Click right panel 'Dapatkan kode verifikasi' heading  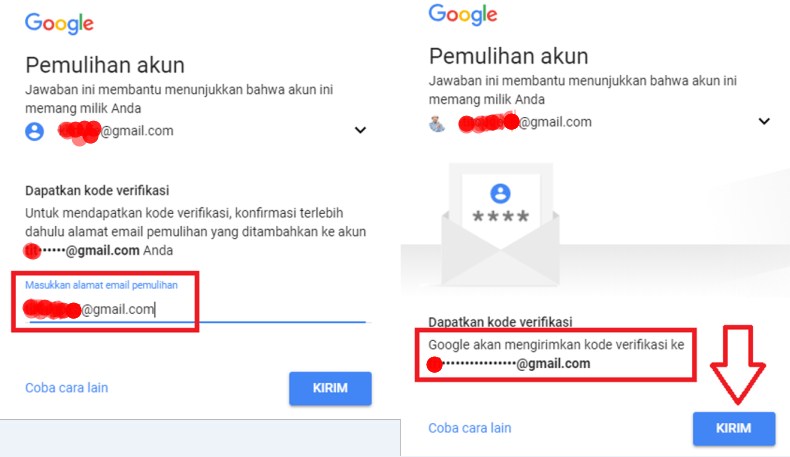pyautogui.click(x=500, y=322)
